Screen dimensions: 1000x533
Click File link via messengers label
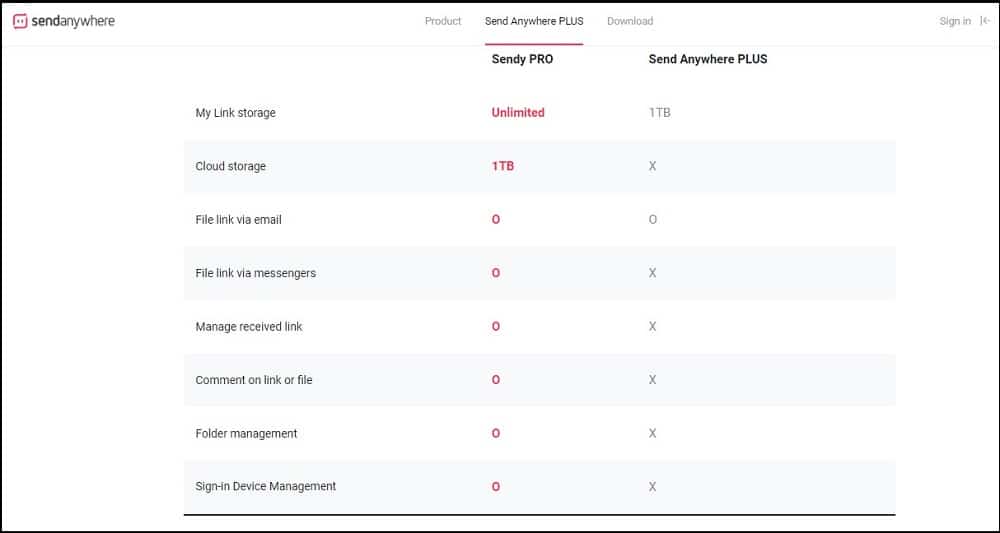point(256,273)
